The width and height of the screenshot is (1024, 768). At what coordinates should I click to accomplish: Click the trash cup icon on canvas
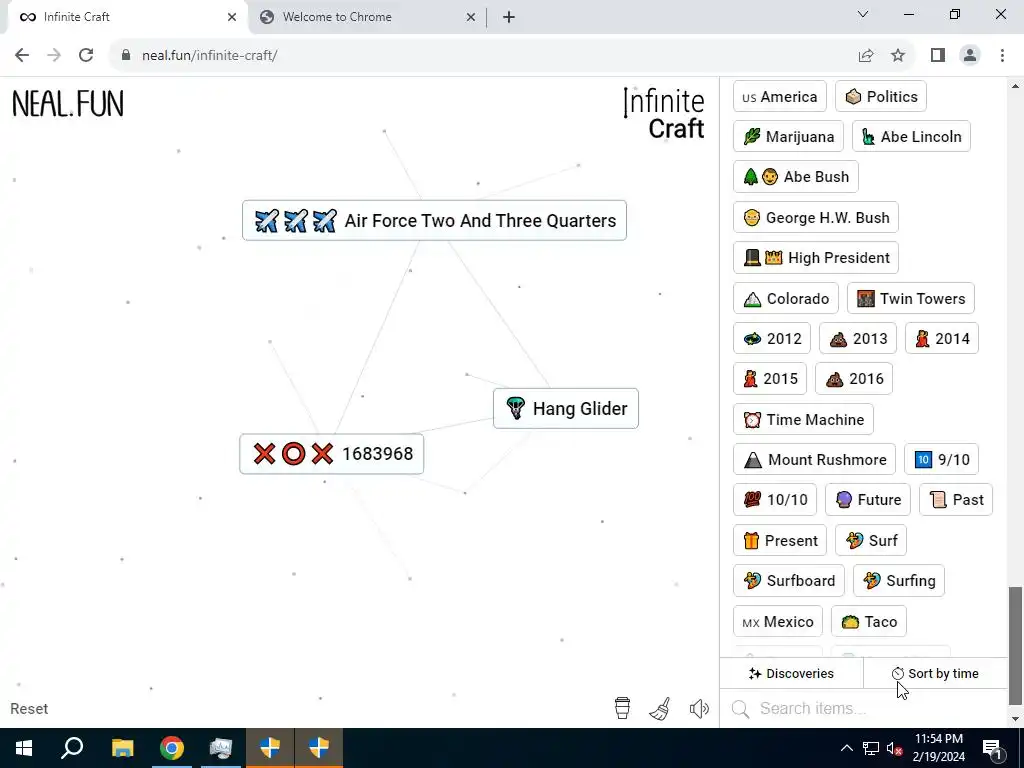[622, 708]
